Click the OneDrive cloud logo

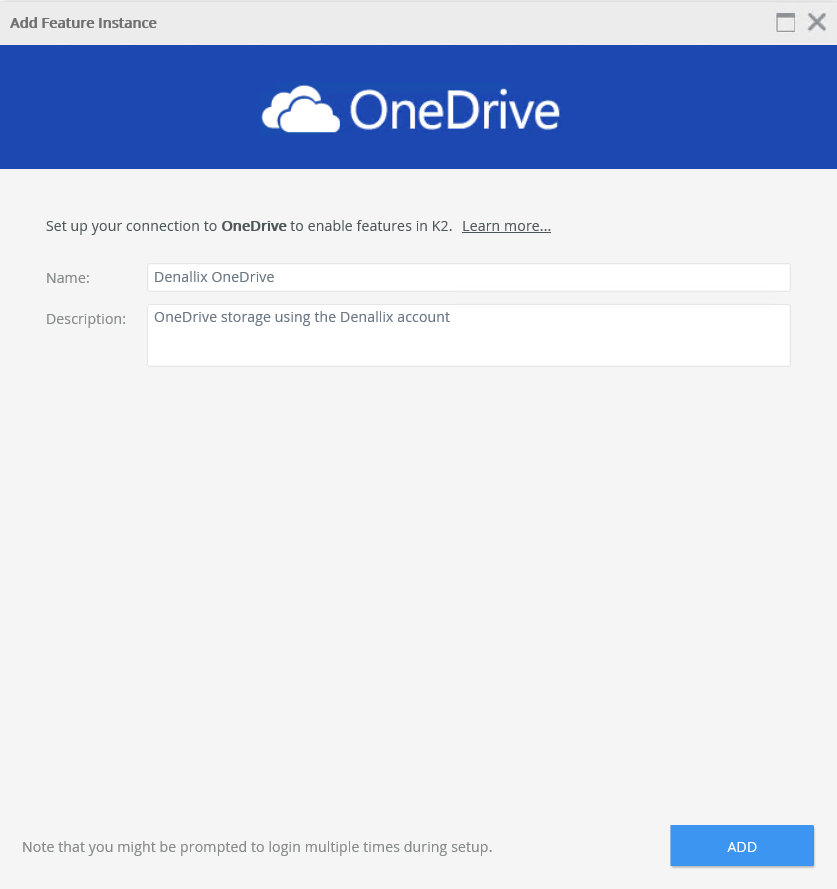click(301, 109)
